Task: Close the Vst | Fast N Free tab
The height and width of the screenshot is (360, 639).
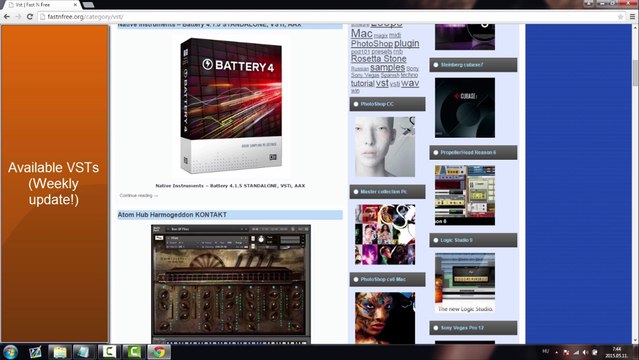Action: [x=75, y=5]
